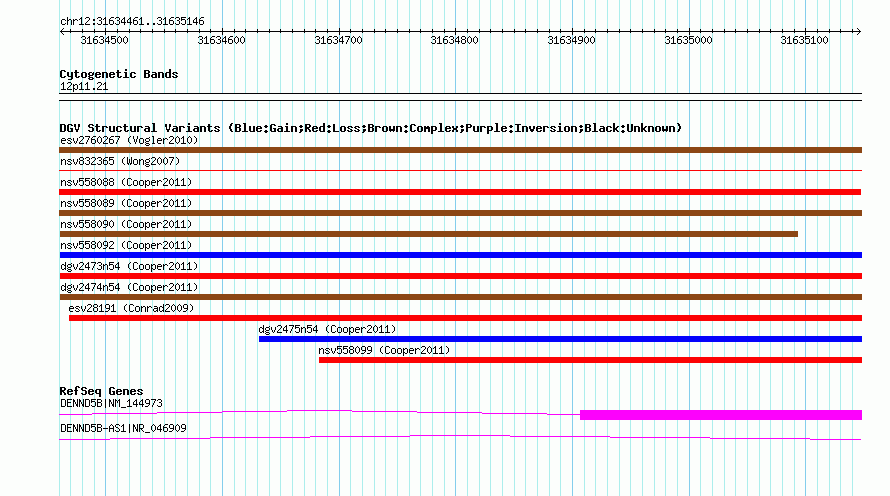Screen dimensions: 890x496
Task: Click the DENND5B-AS1 magenta transcript line
Action: pos(460,438)
